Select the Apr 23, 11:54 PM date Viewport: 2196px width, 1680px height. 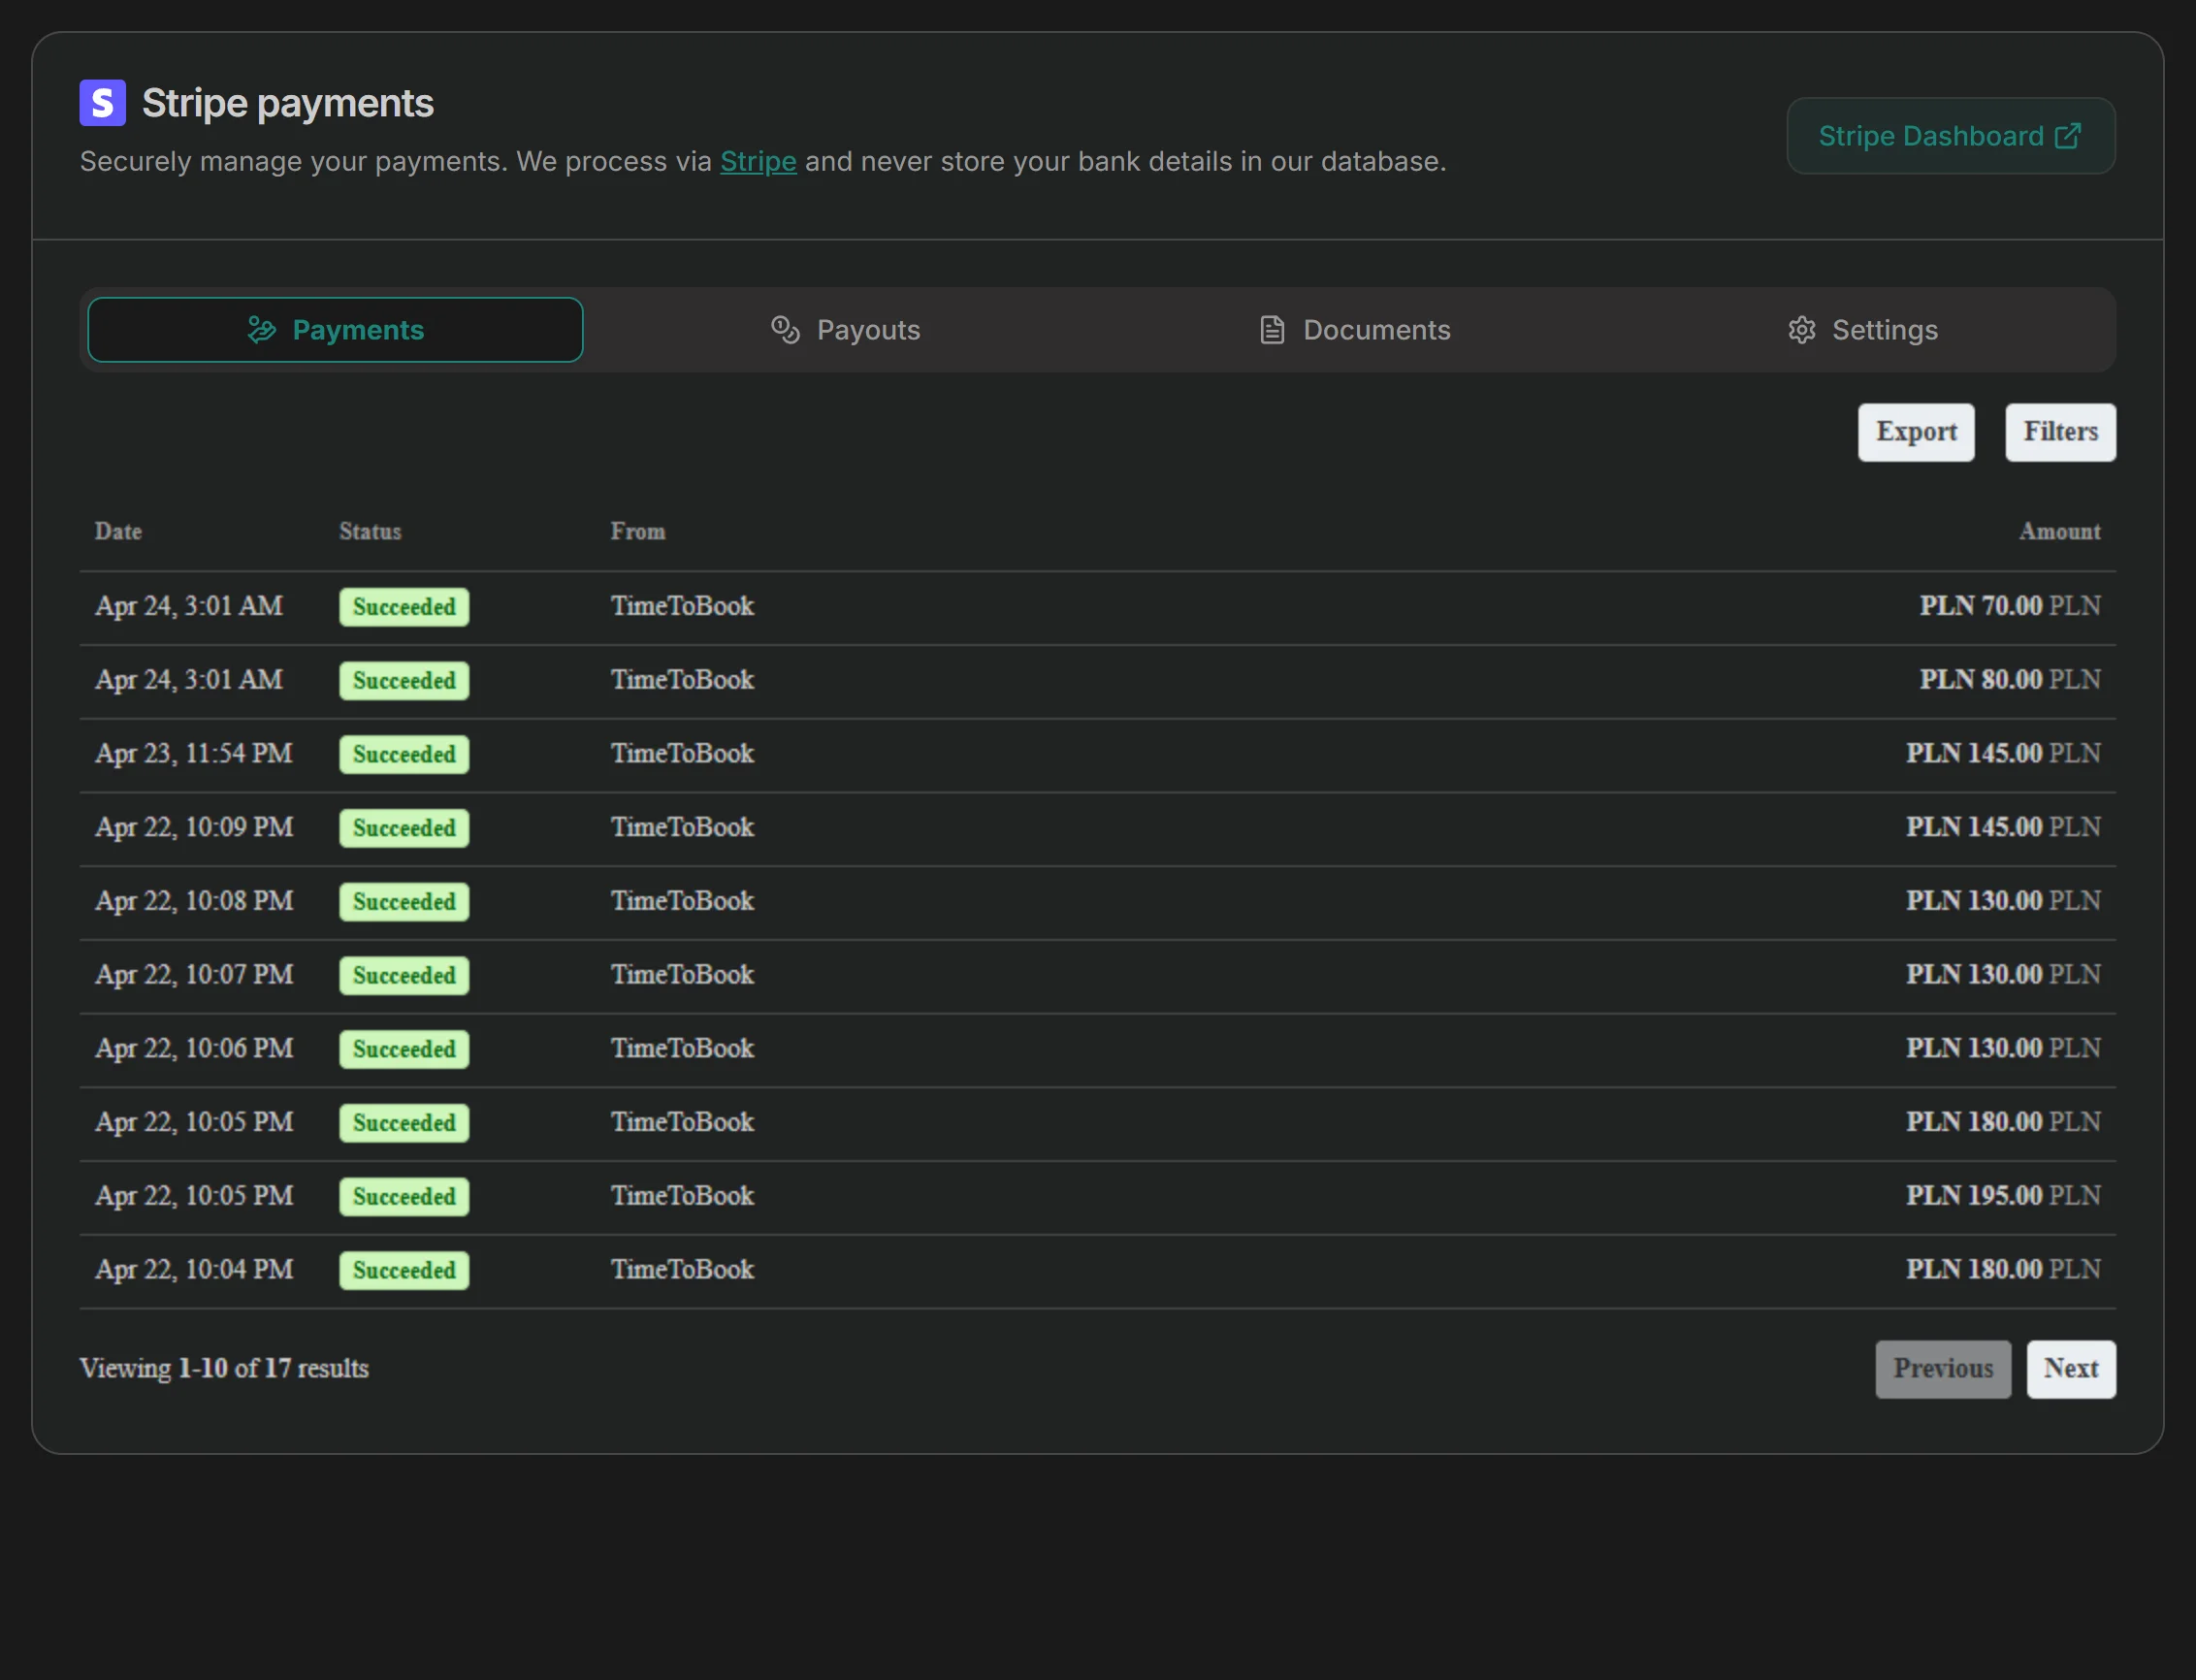point(194,754)
